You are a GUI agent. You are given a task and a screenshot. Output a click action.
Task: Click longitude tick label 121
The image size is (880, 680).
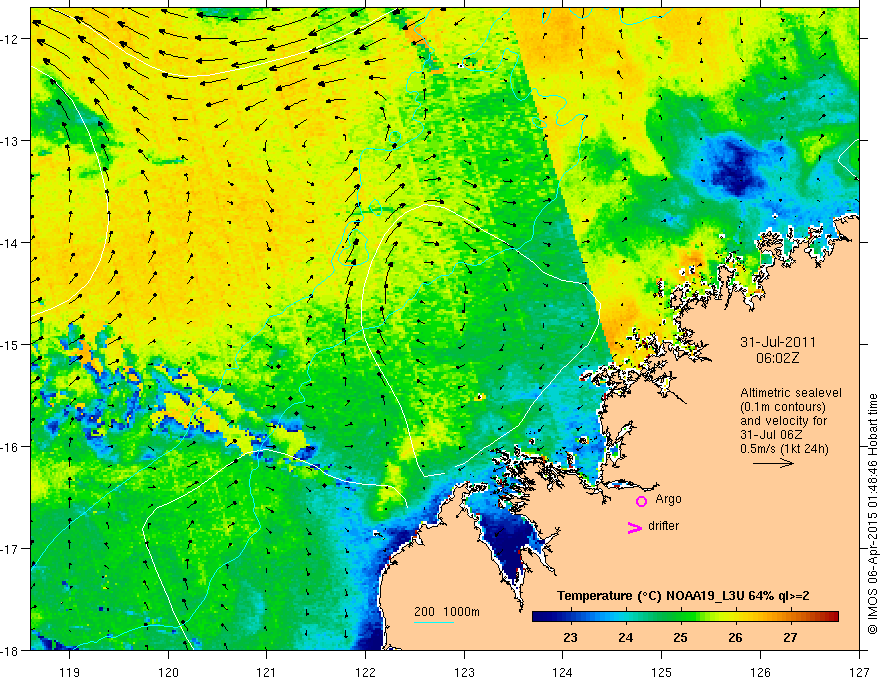click(267, 672)
